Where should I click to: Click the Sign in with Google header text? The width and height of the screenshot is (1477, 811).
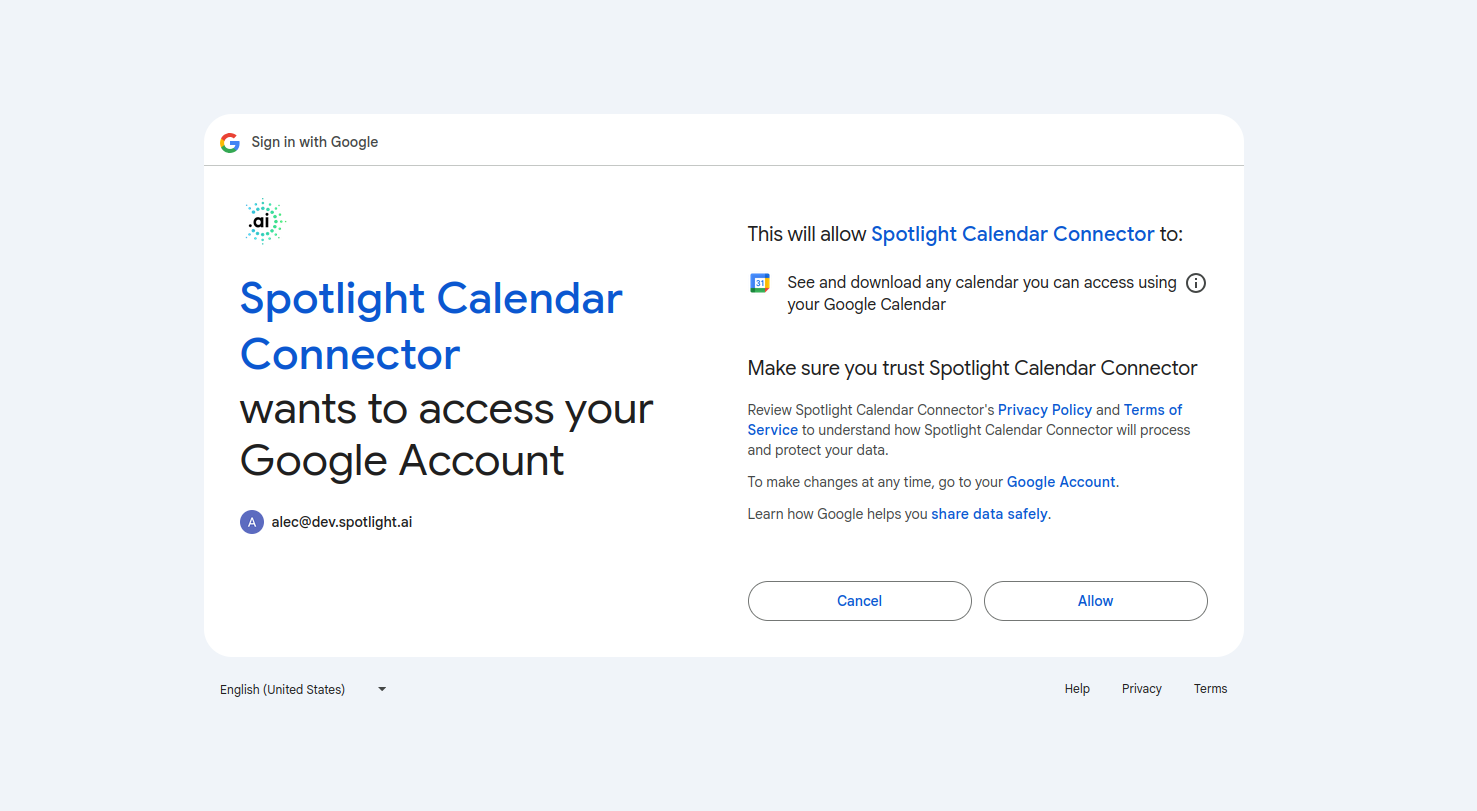(x=315, y=142)
